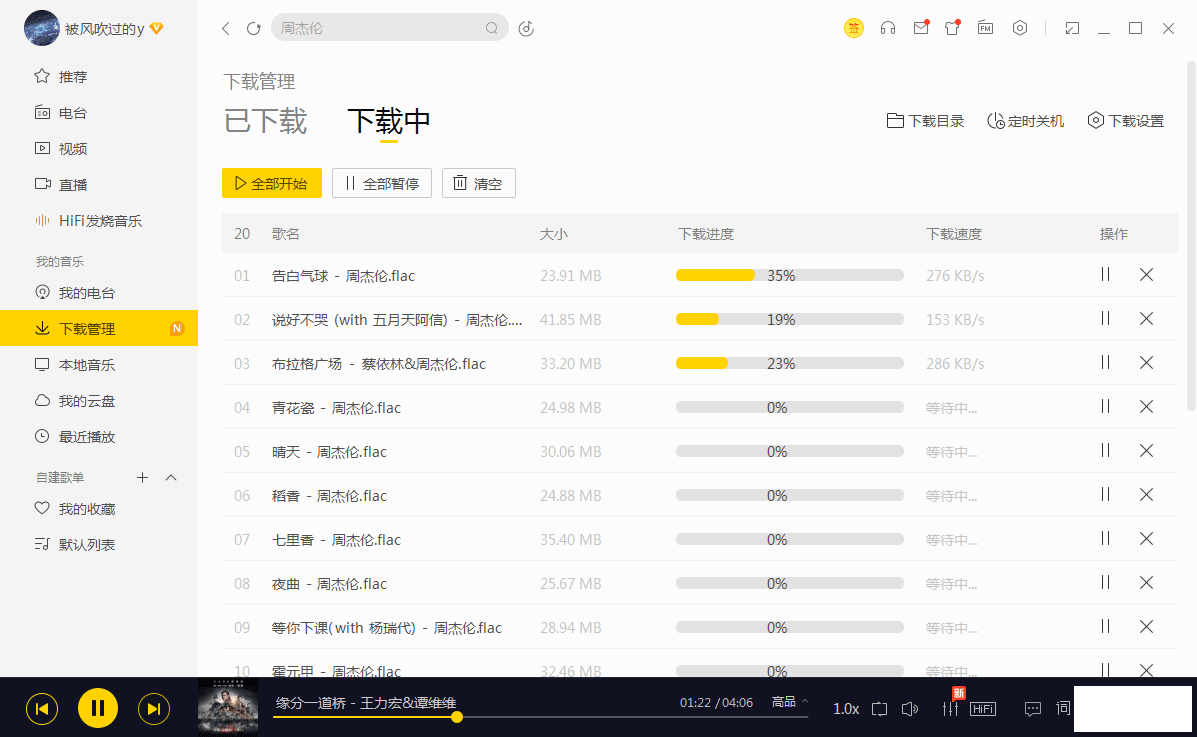Switch to 已下载 tab
1197x737 pixels.
(265, 121)
